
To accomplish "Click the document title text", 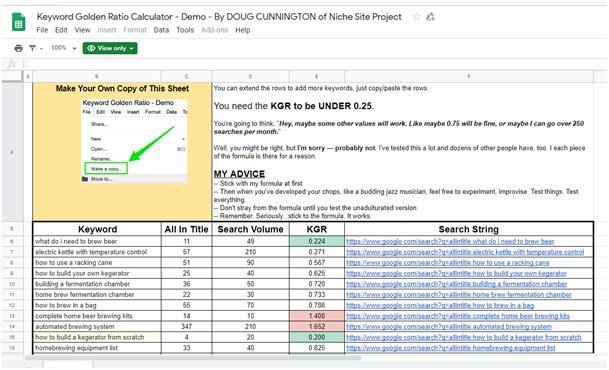I will coord(219,17).
